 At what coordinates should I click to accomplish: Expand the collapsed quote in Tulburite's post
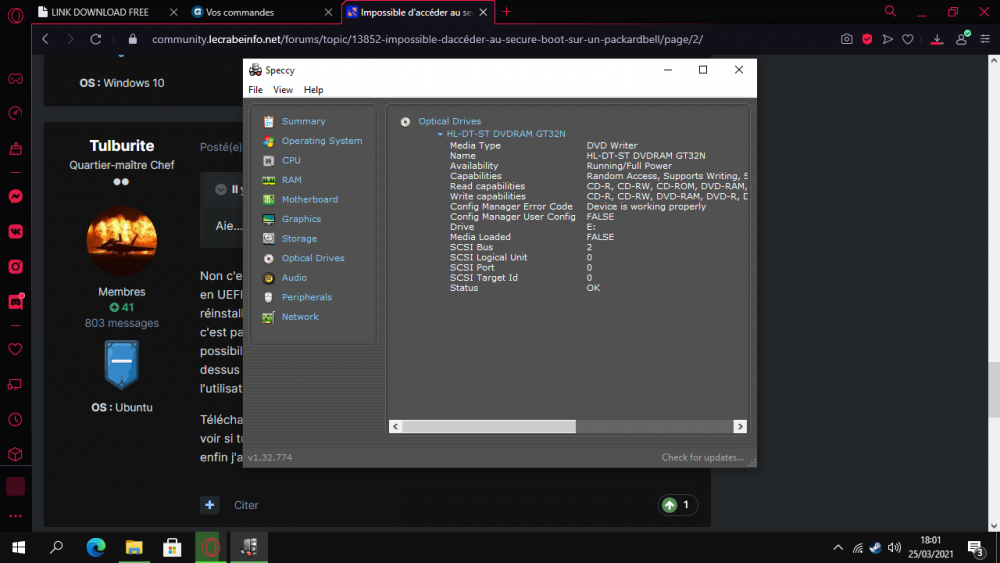(x=221, y=189)
